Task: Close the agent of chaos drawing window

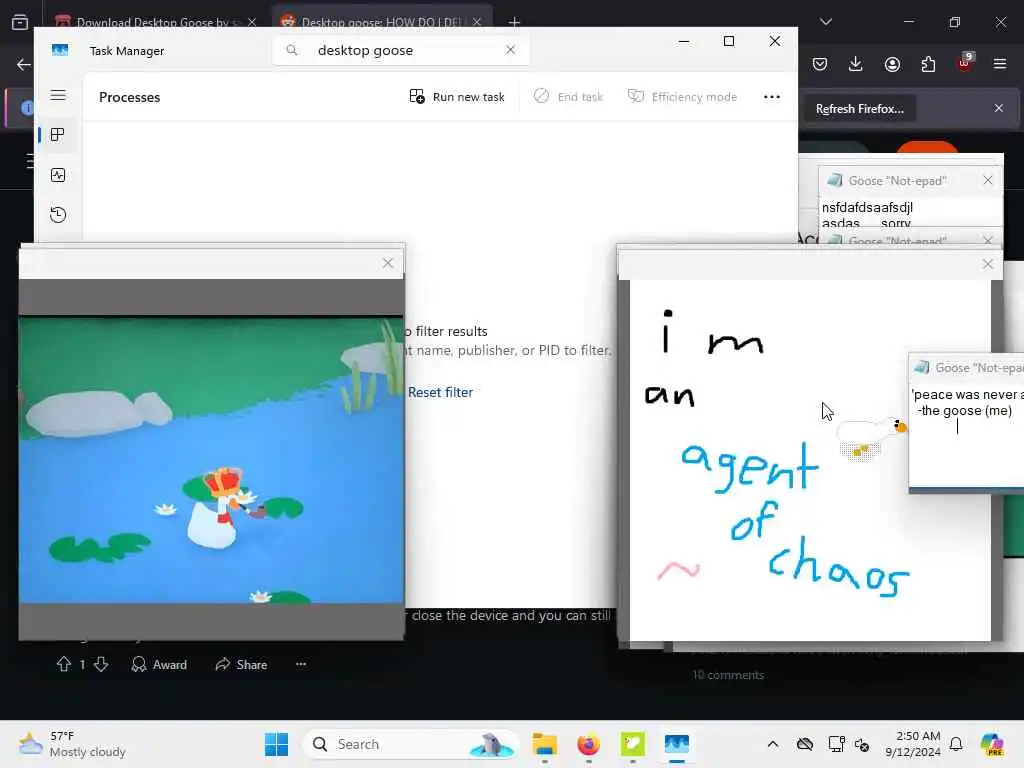Action: pos(987,264)
